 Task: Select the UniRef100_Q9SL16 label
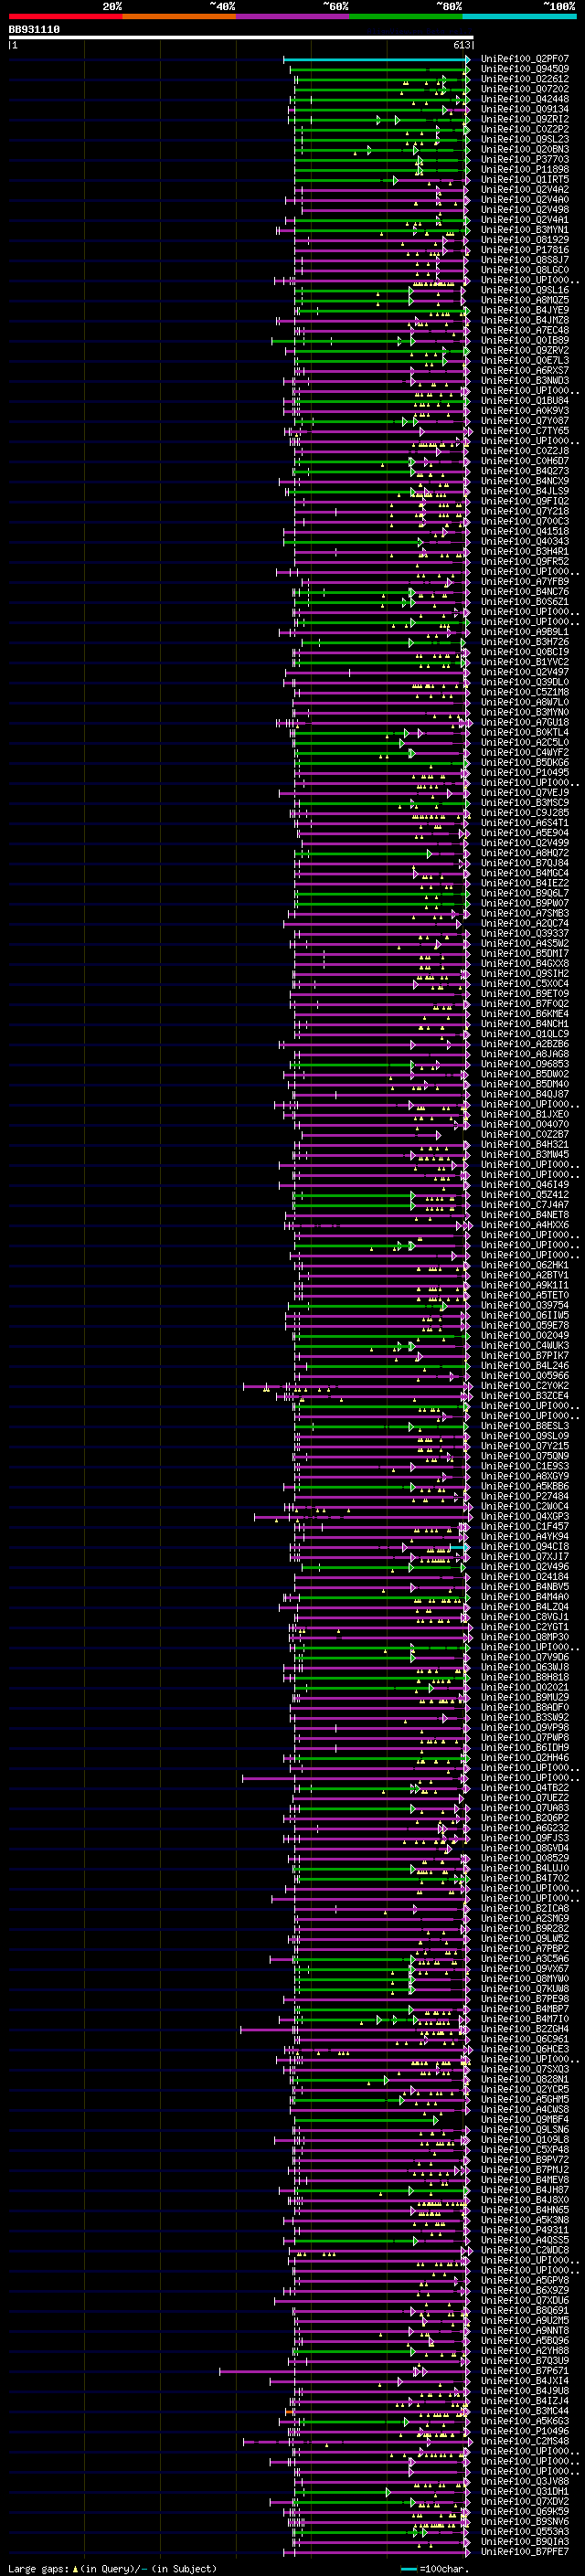(x=525, y=290)
